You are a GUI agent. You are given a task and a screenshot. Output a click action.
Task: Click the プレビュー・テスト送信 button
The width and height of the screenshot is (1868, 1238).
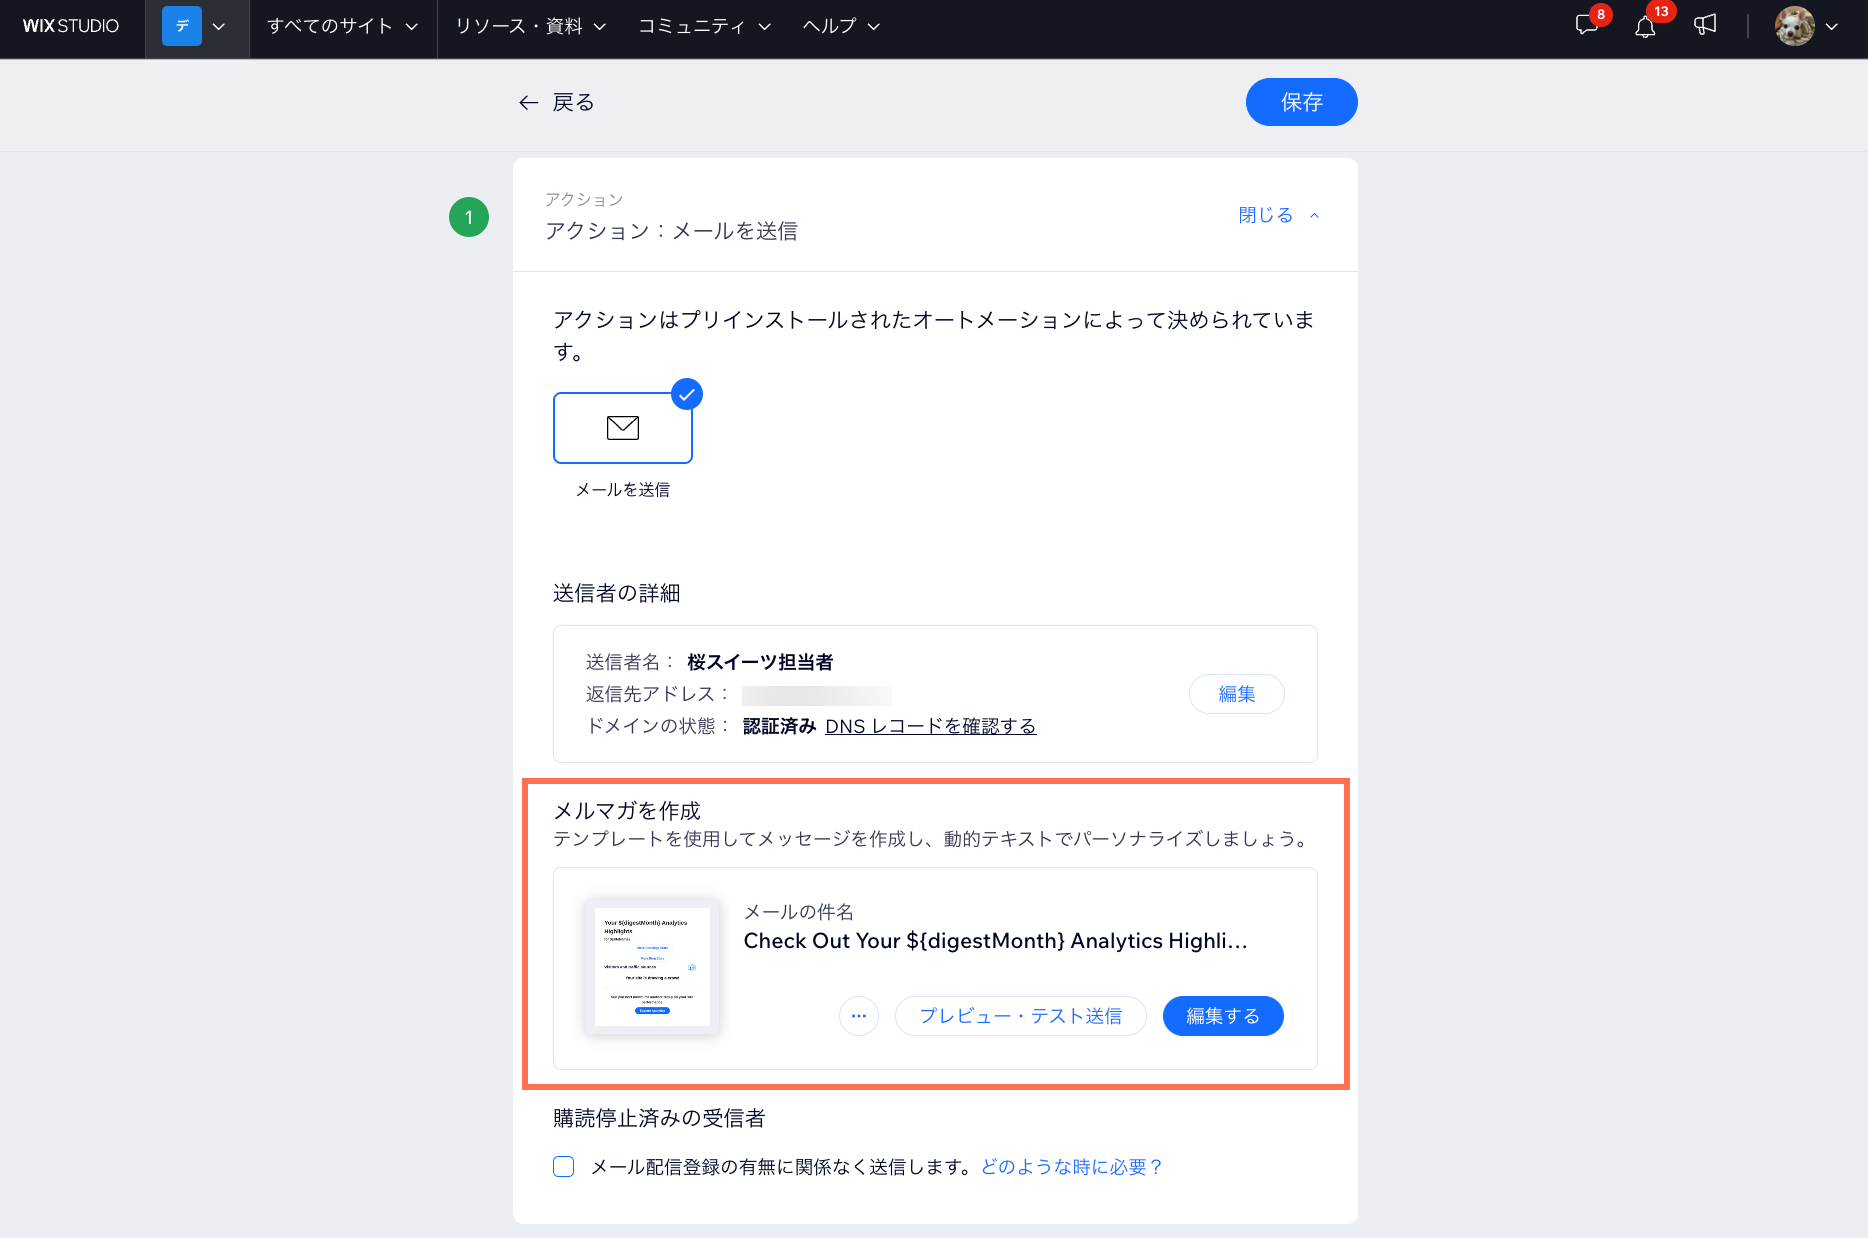point(1020,1016)
